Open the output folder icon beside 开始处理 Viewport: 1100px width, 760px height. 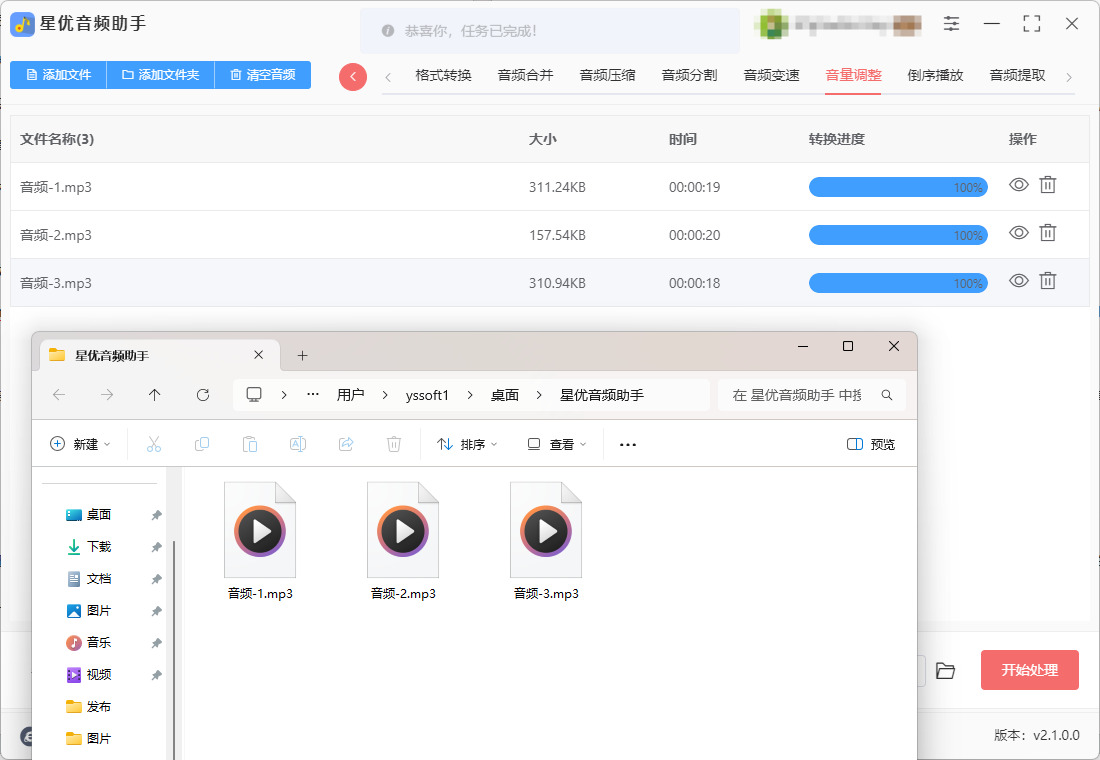click(946, 670)
